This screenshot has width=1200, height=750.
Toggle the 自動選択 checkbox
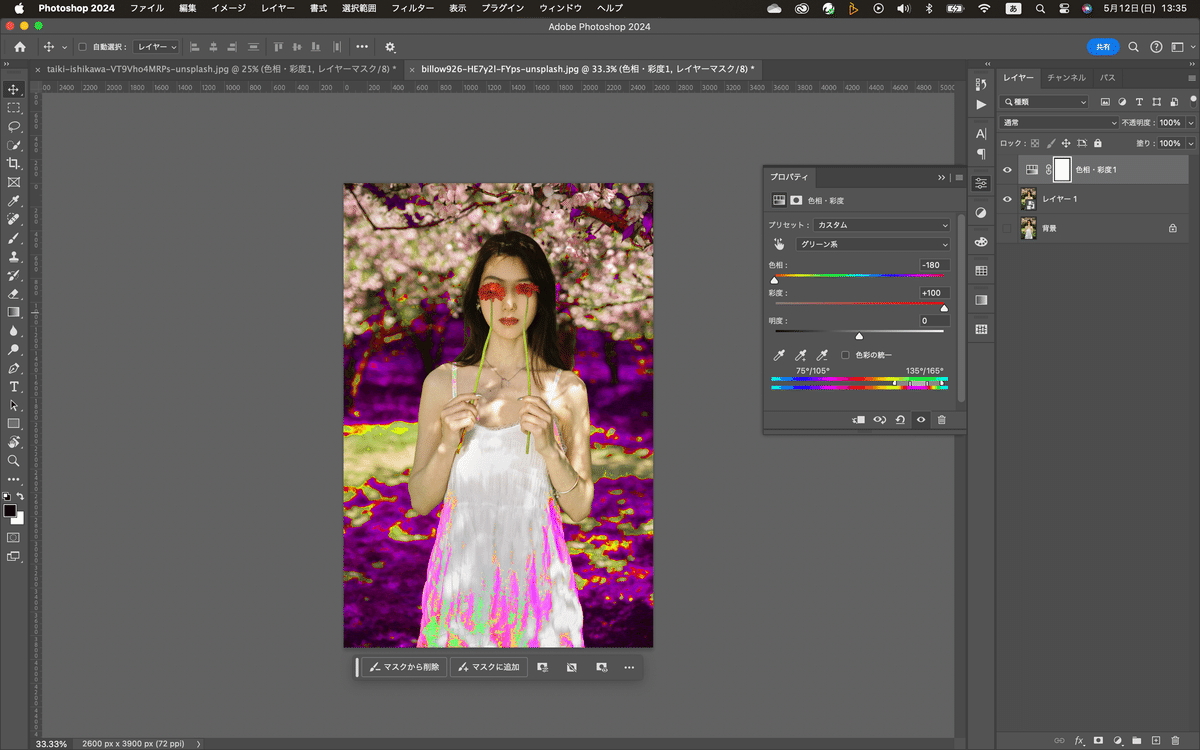click(x=83, y=47)
